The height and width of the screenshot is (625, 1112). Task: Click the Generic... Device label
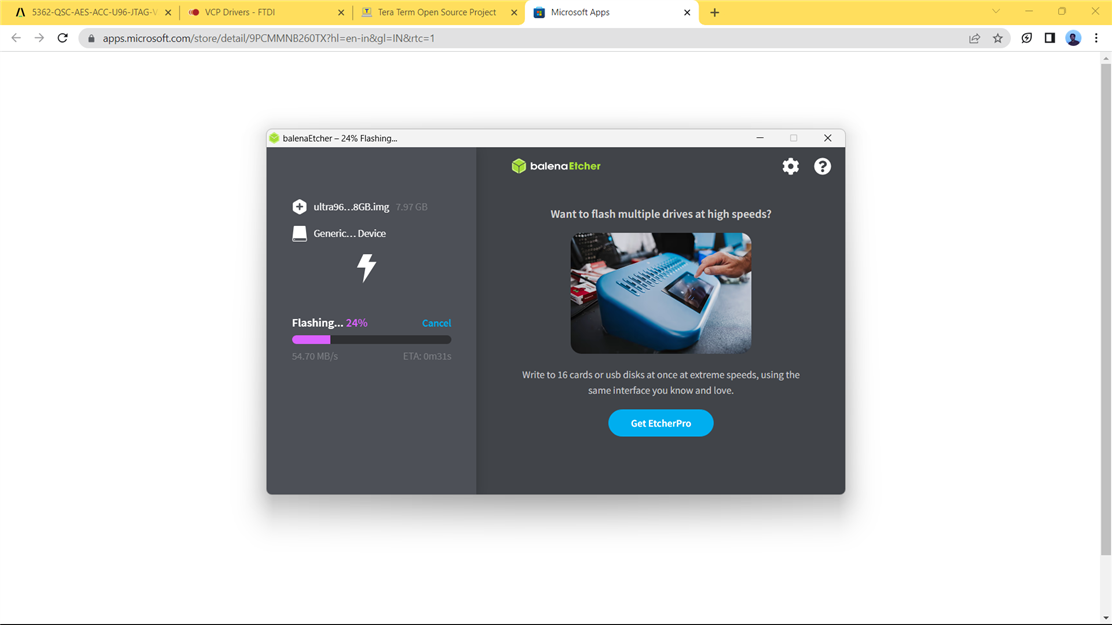[350, 233]
